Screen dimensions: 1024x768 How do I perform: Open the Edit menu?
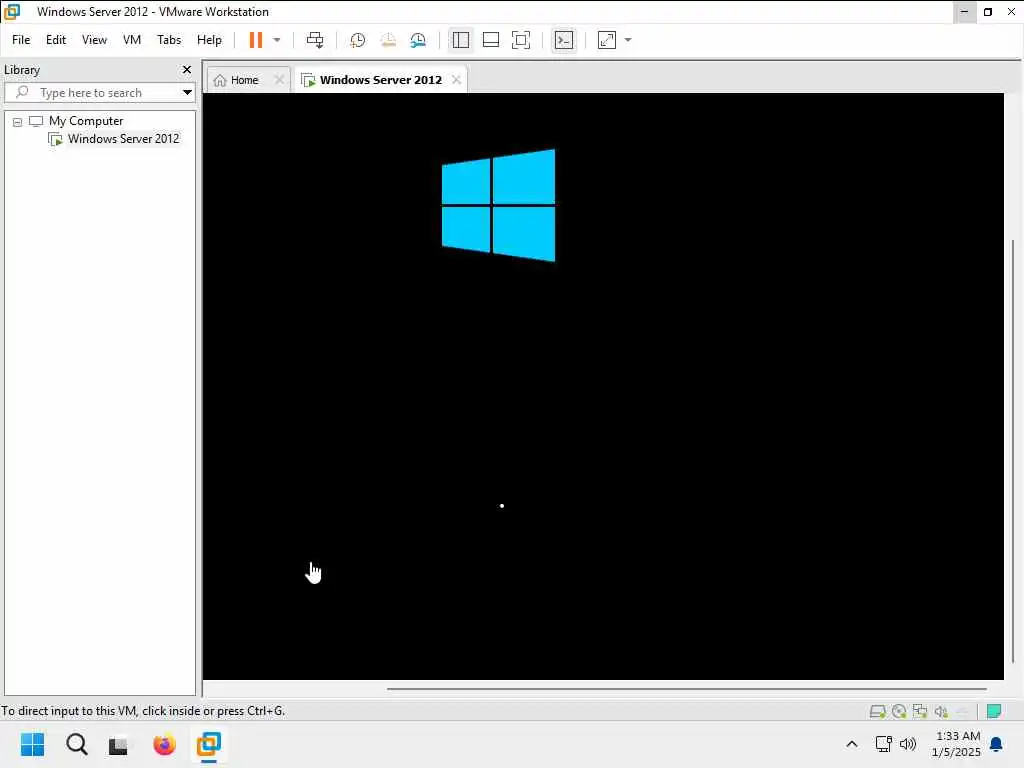(56, 40)
